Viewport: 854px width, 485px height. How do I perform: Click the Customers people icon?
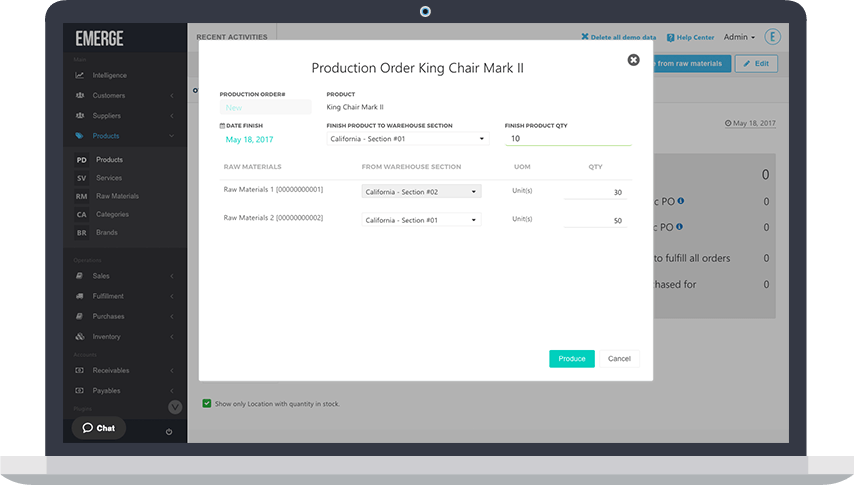coord(80,96)
